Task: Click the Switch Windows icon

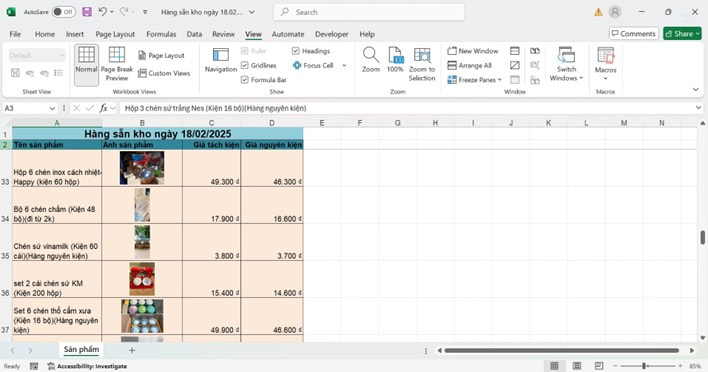Action: click(566, 55)
